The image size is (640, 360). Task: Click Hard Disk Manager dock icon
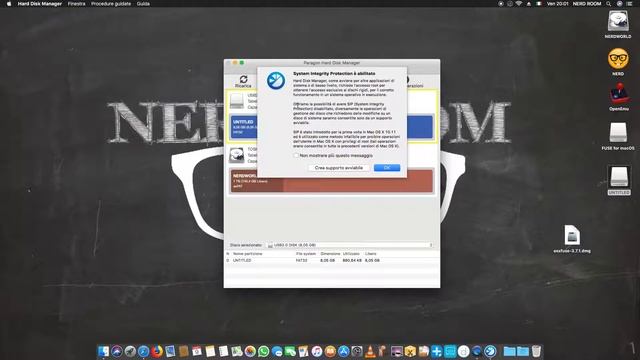490,351
